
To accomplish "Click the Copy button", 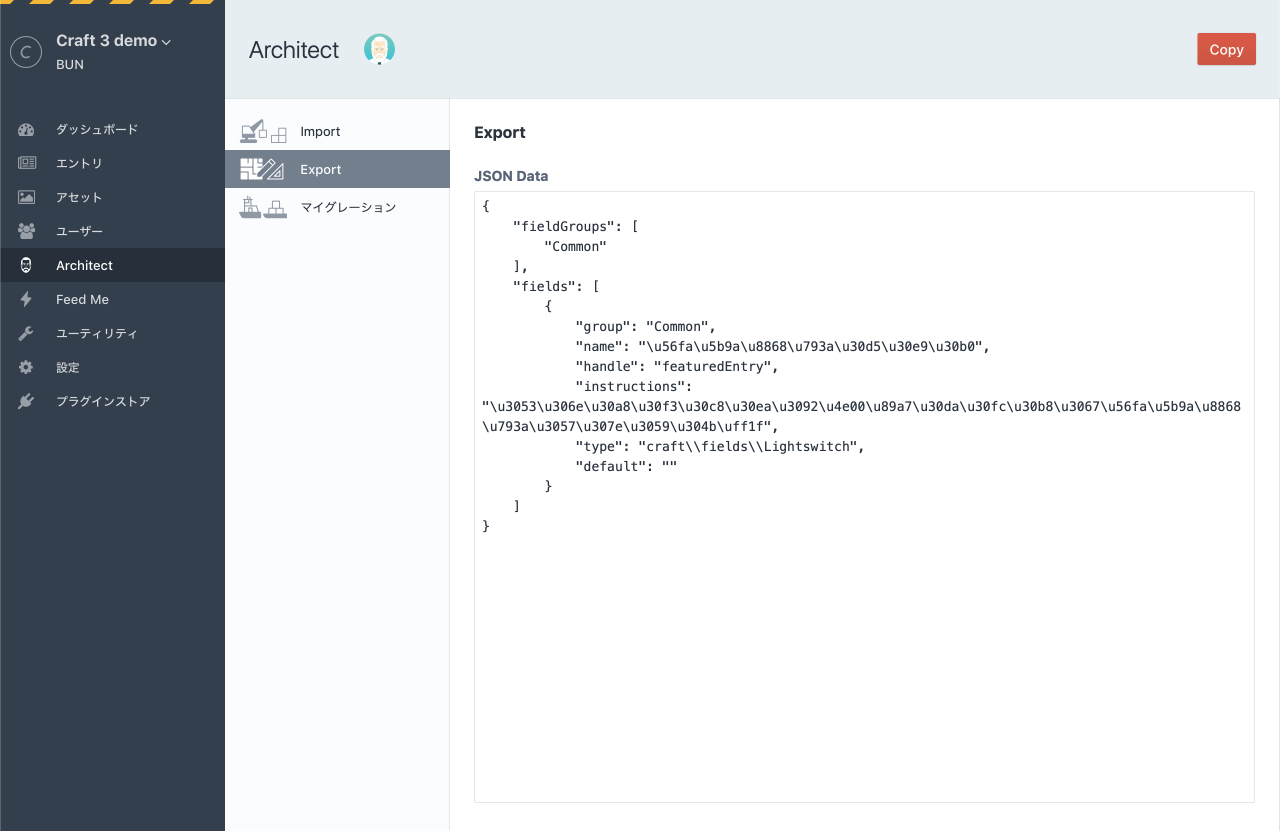I will [x=1226, y=48].
